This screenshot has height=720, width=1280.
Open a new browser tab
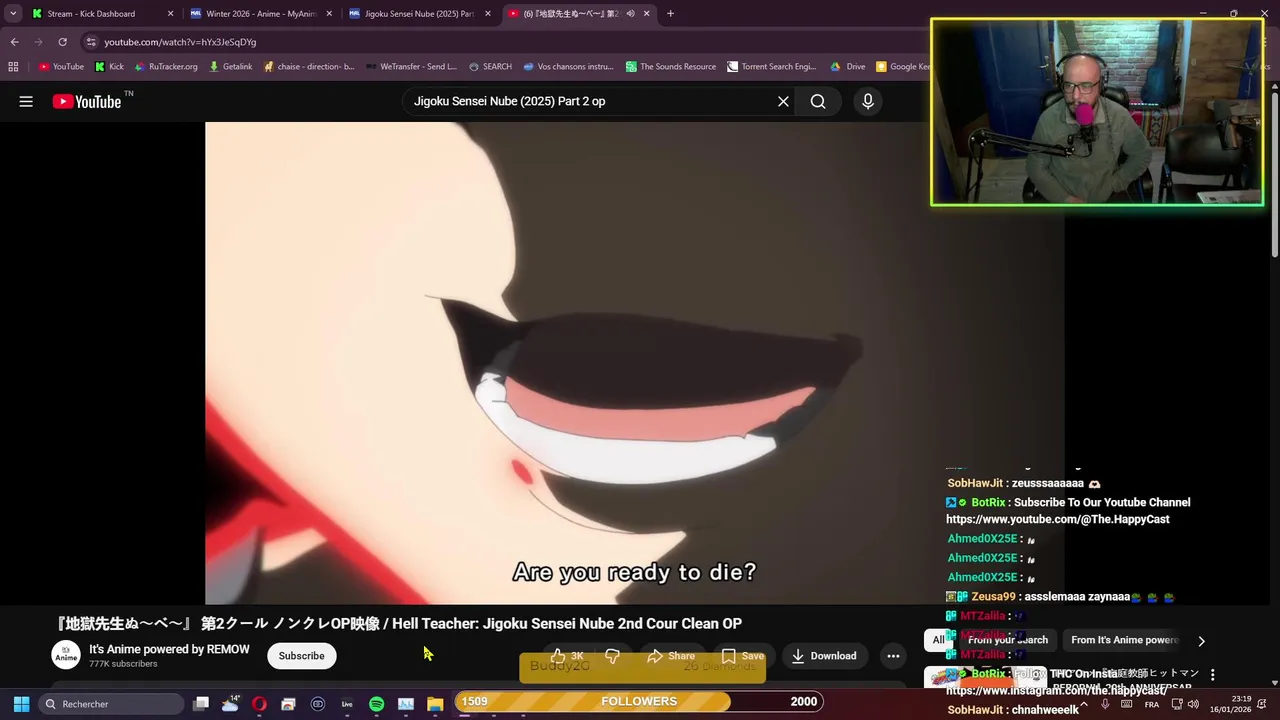(670, 14)
